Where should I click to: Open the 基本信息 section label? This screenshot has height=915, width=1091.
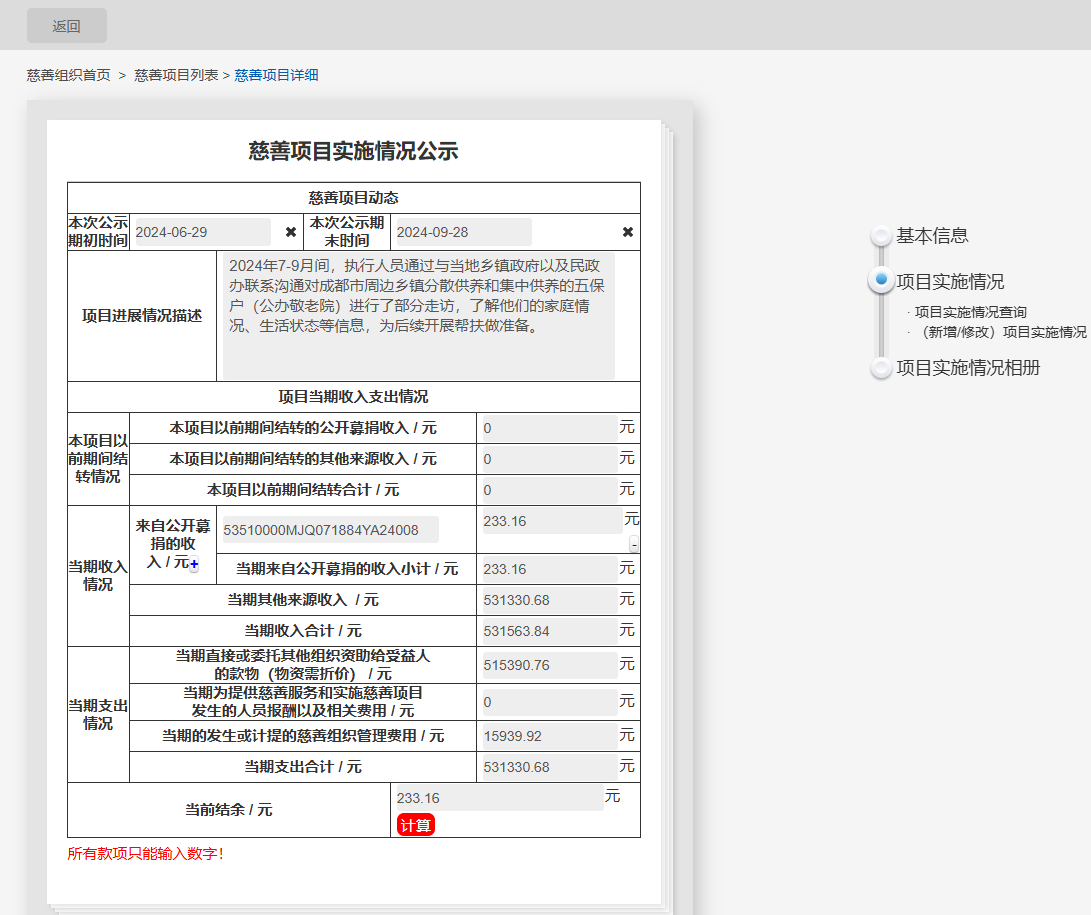[932, 236]
